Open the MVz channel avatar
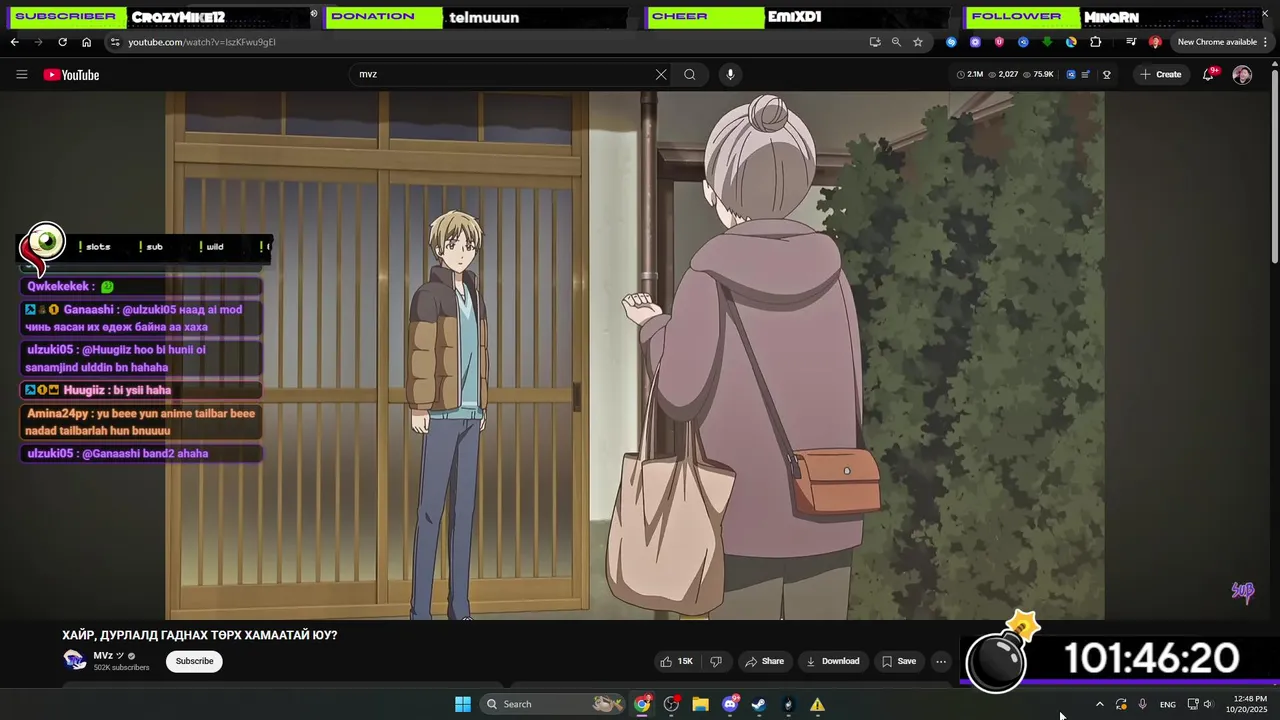Image resolution: width=1280 pixels, height=720 pixels. pyautogui.click(x=75, y=661)
